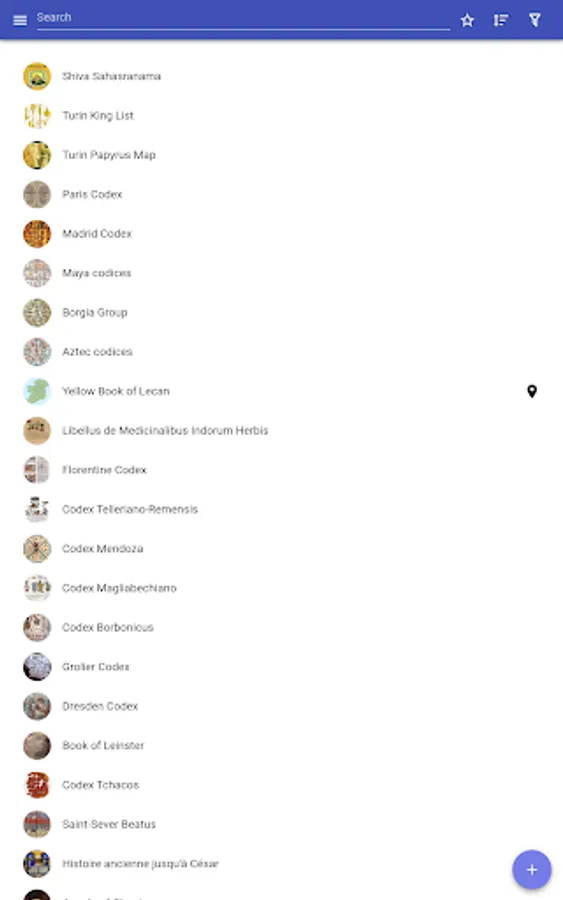Click the Dresden Codex avatar icon
563x900 pixels.
37,706
